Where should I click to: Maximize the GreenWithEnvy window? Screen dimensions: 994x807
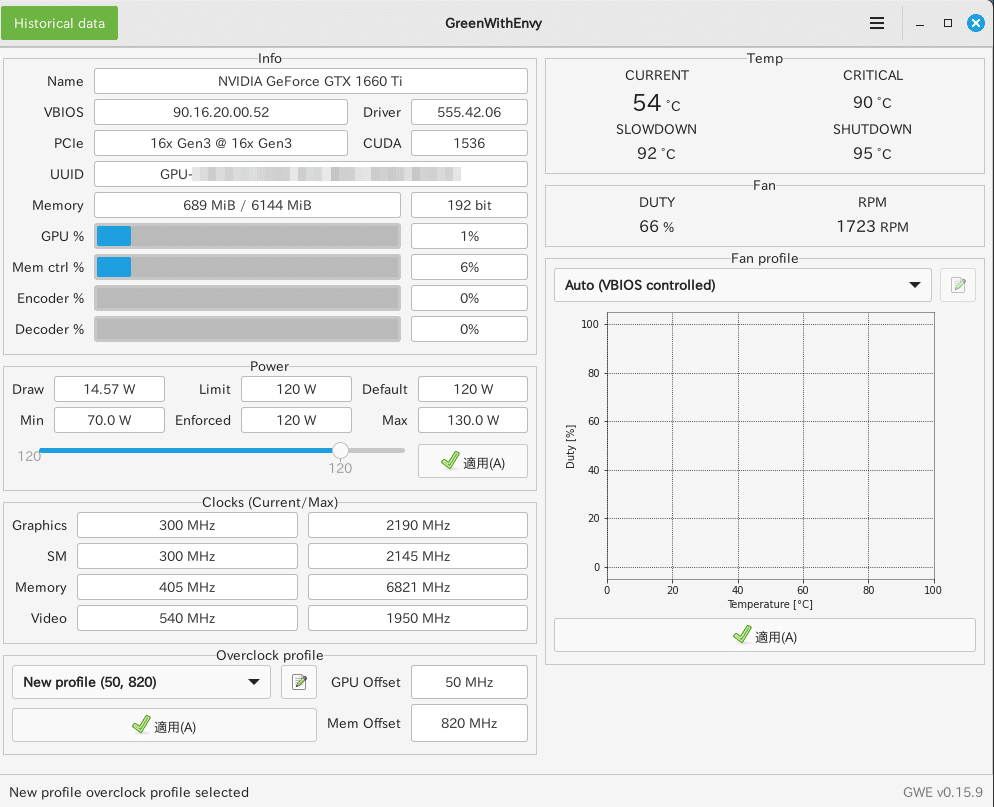click(x=948, y=23)
